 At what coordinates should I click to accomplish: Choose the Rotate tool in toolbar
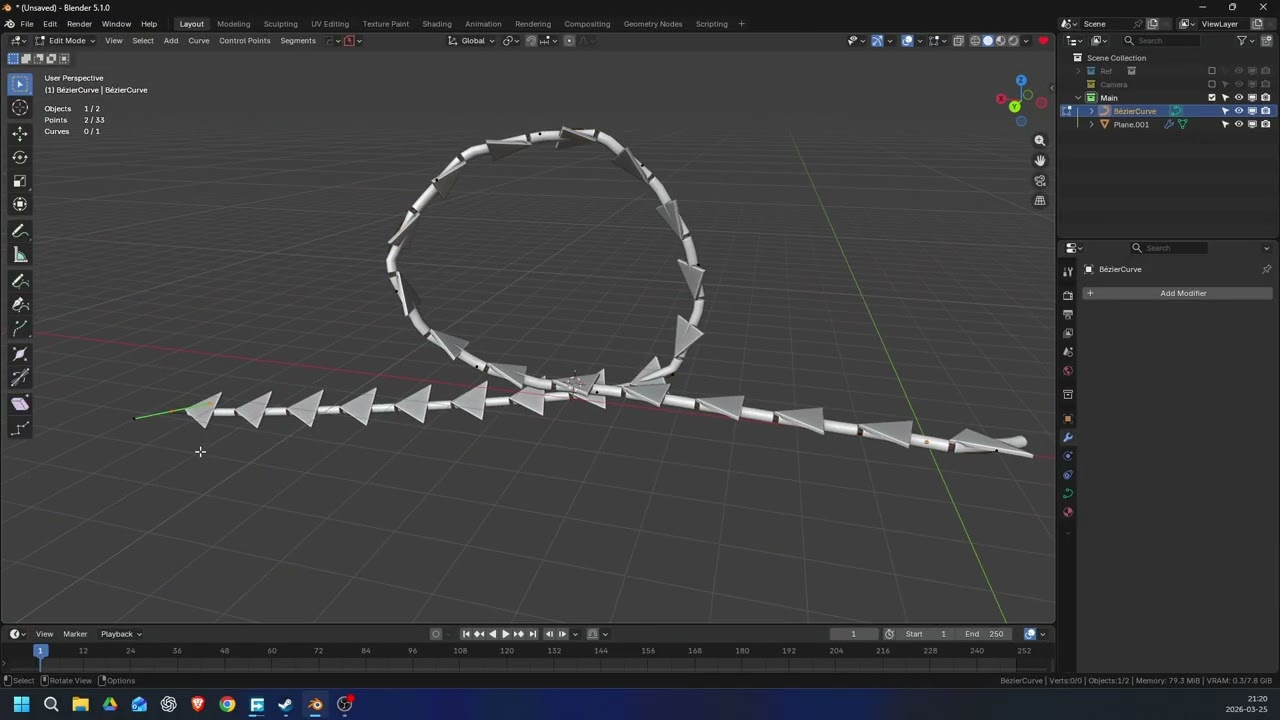tap(20, 157)
